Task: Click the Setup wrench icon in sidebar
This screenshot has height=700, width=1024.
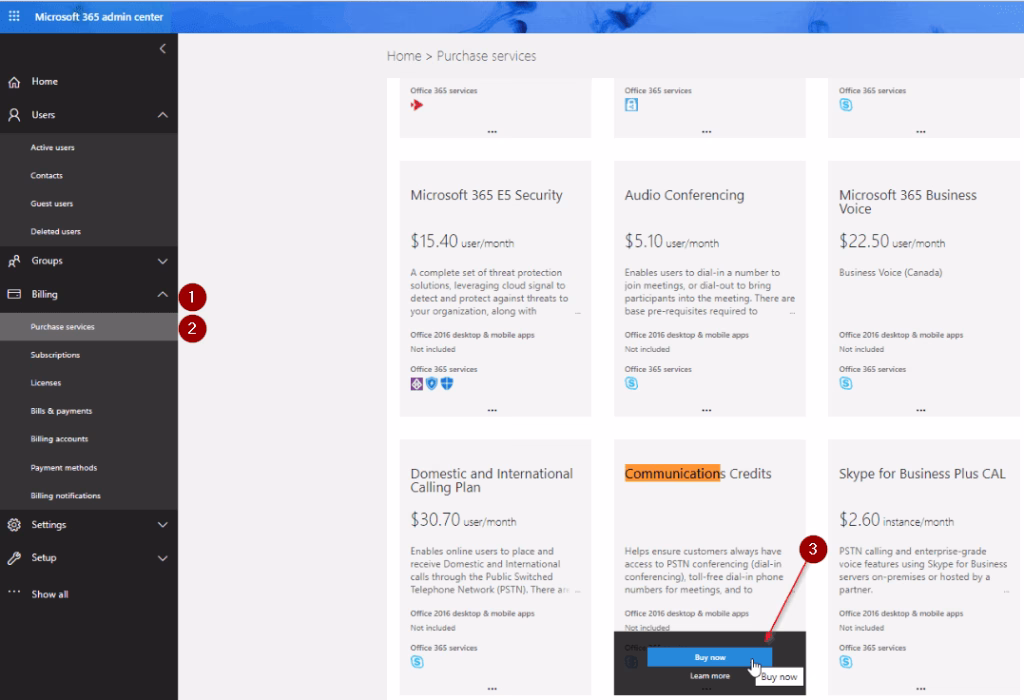Action: tap(14, 558)
